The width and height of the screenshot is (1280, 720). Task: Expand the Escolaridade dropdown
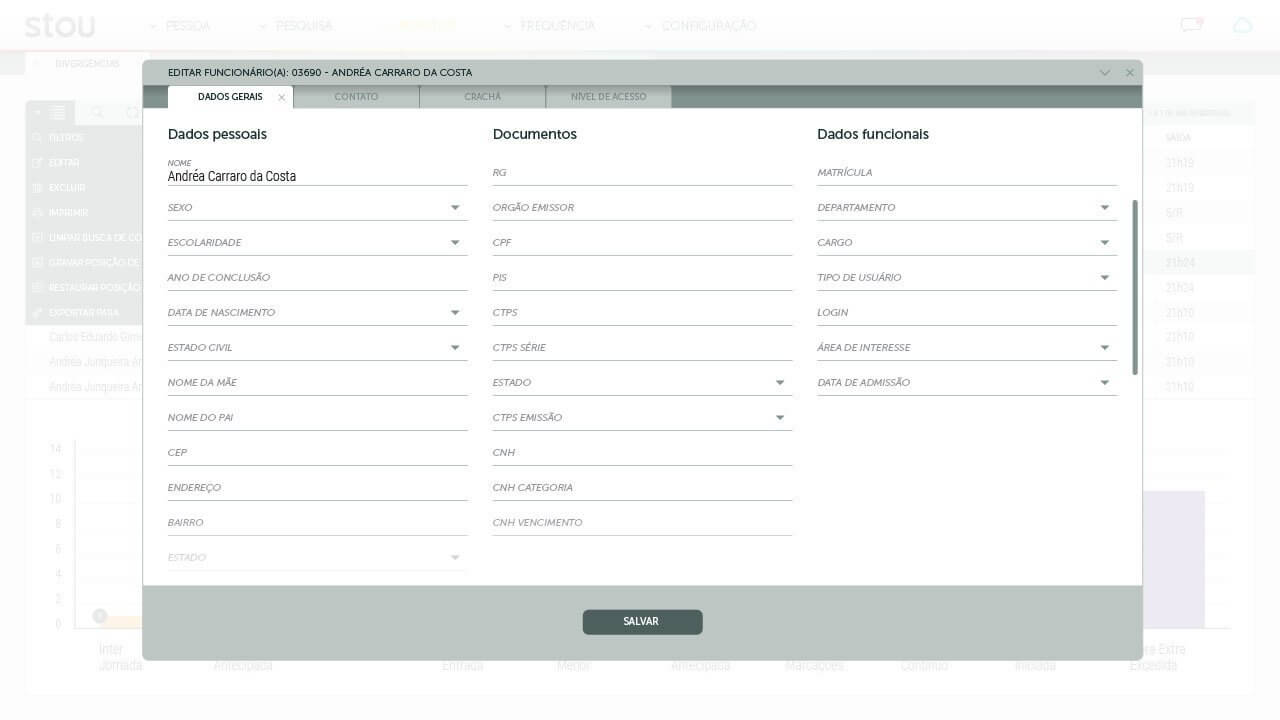click(x=455, y=243)
